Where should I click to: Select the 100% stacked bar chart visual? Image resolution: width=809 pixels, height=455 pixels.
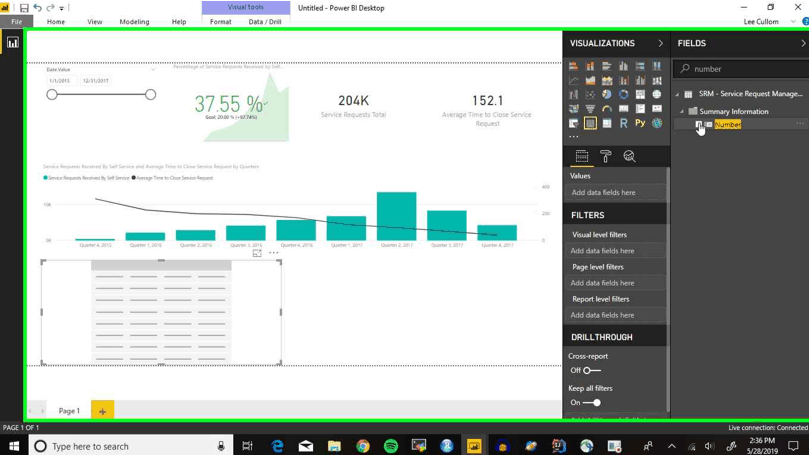pos(640,66)
